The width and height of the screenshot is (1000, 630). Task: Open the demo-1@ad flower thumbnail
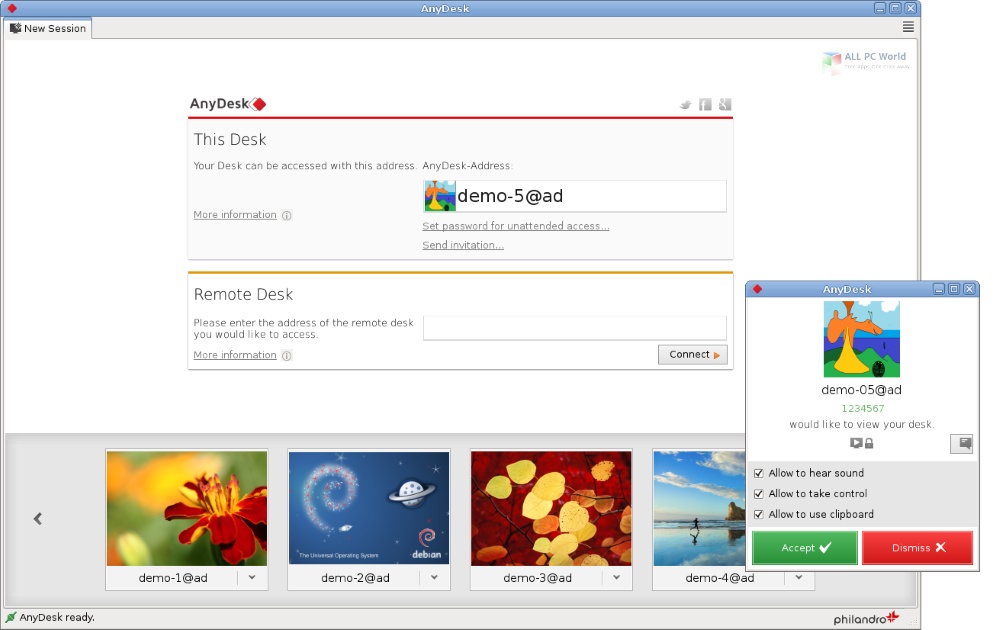[x=187, y=508]
